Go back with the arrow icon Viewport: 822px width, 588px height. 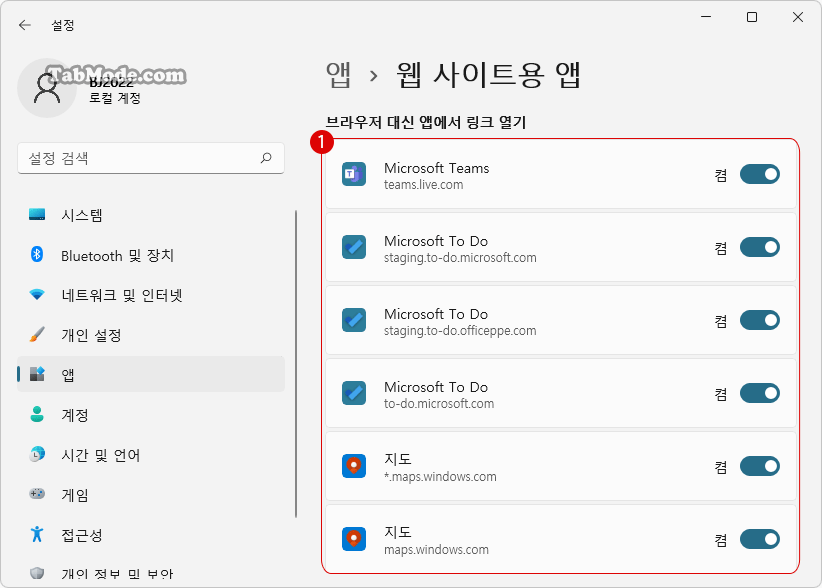25,25
